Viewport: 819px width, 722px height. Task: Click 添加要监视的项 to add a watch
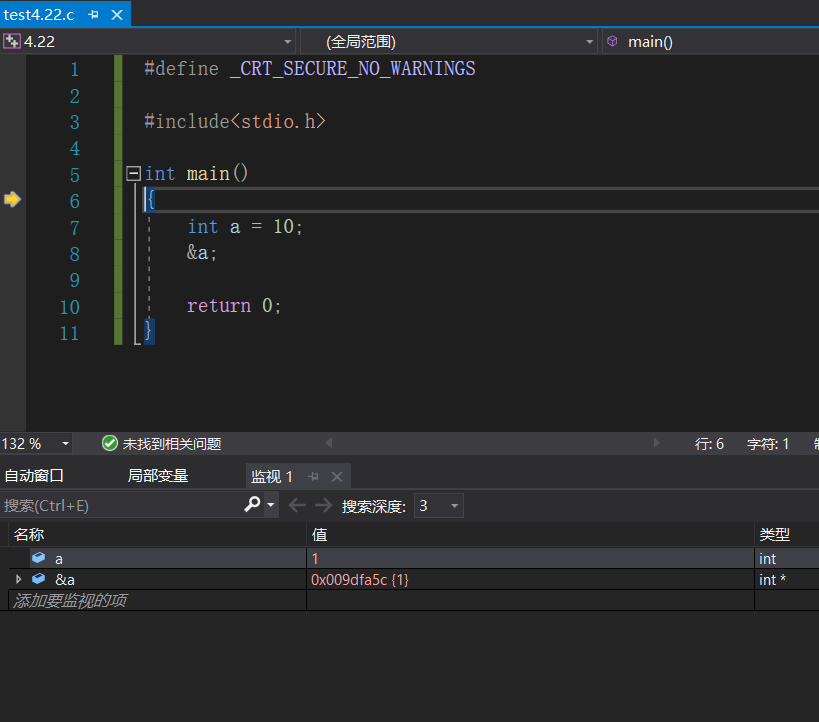coord(70,601)
